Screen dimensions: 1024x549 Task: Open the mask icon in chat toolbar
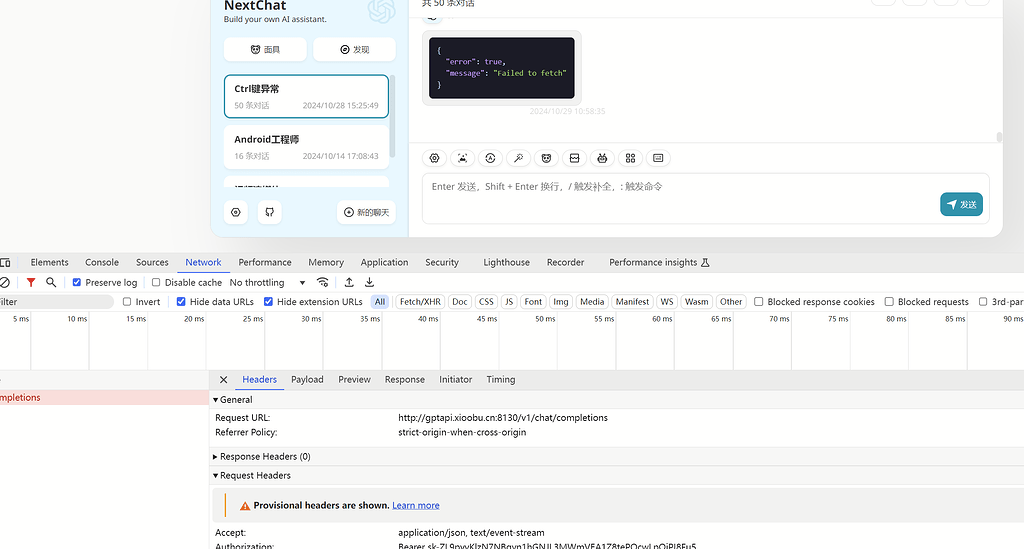click(x=547, y=158)
